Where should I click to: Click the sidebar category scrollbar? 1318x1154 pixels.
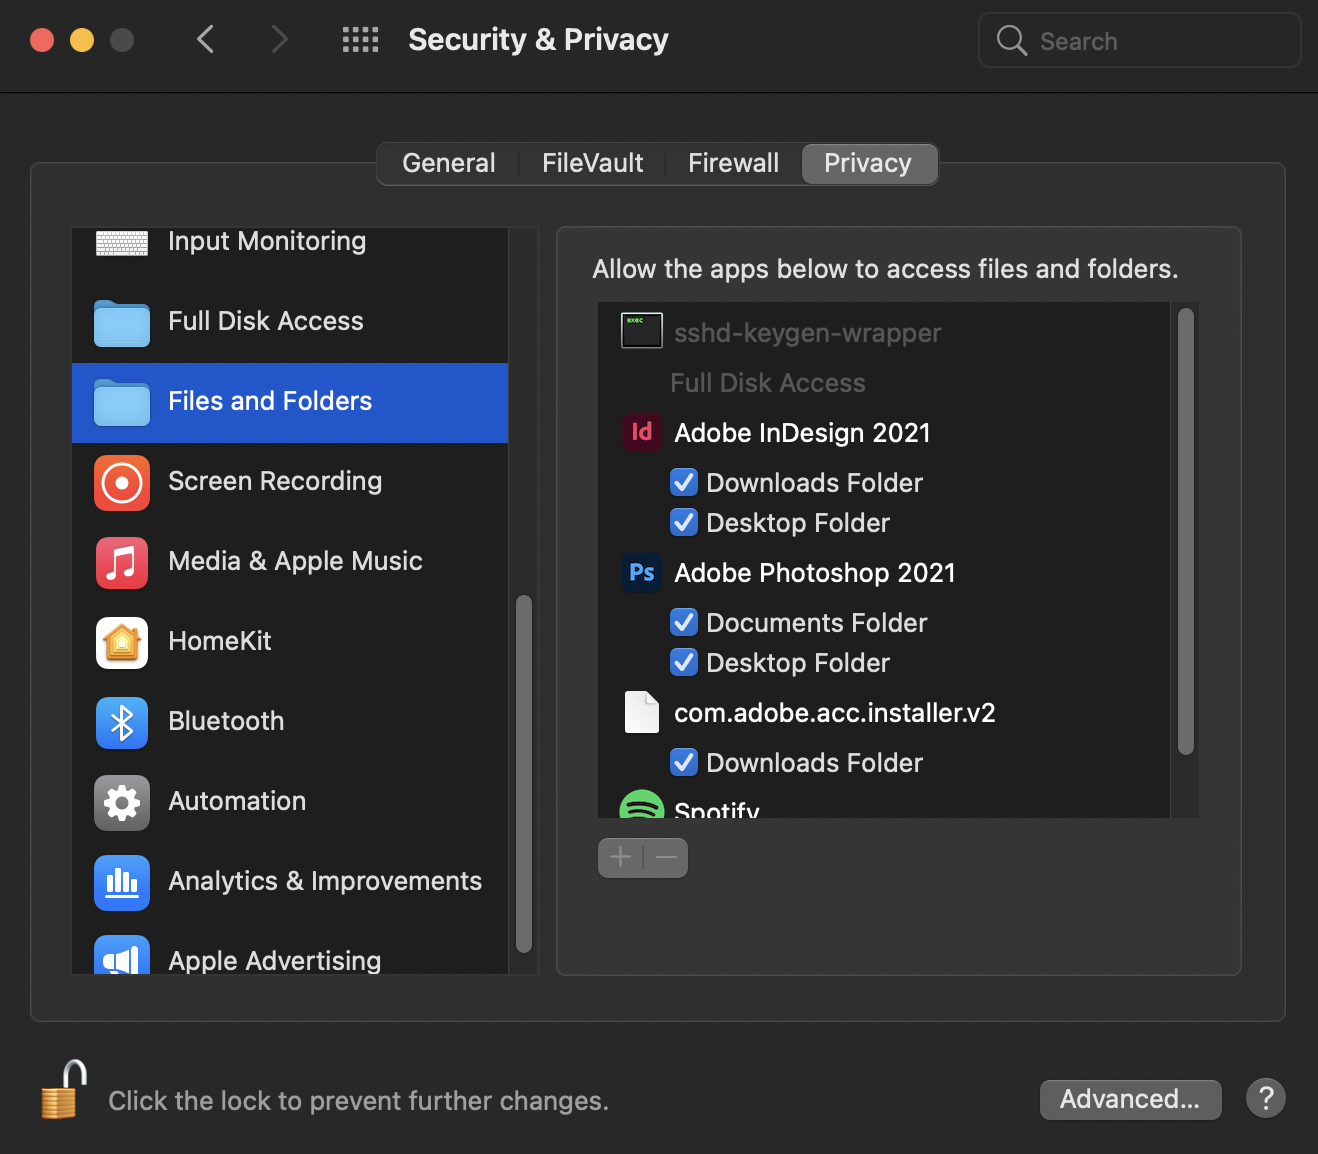pos(524,774)
